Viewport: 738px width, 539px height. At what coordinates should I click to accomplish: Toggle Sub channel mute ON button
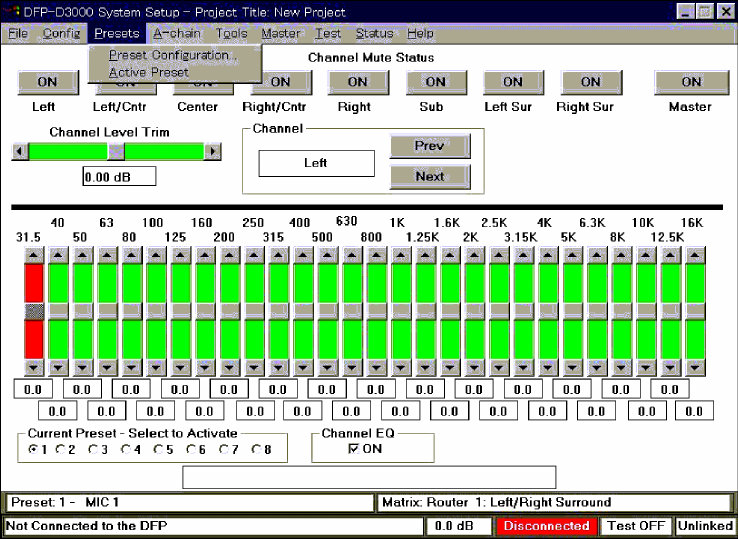[x=434, y=82]
